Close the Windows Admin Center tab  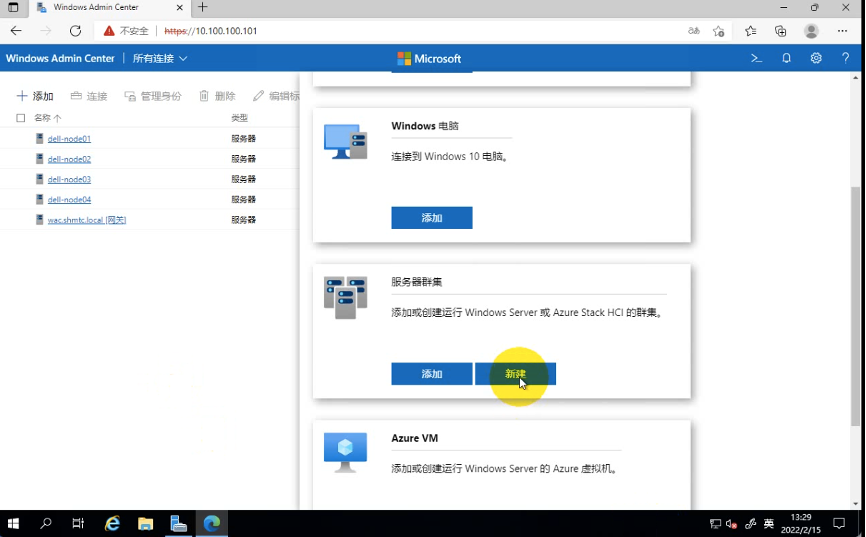click(x=179, y=8)
